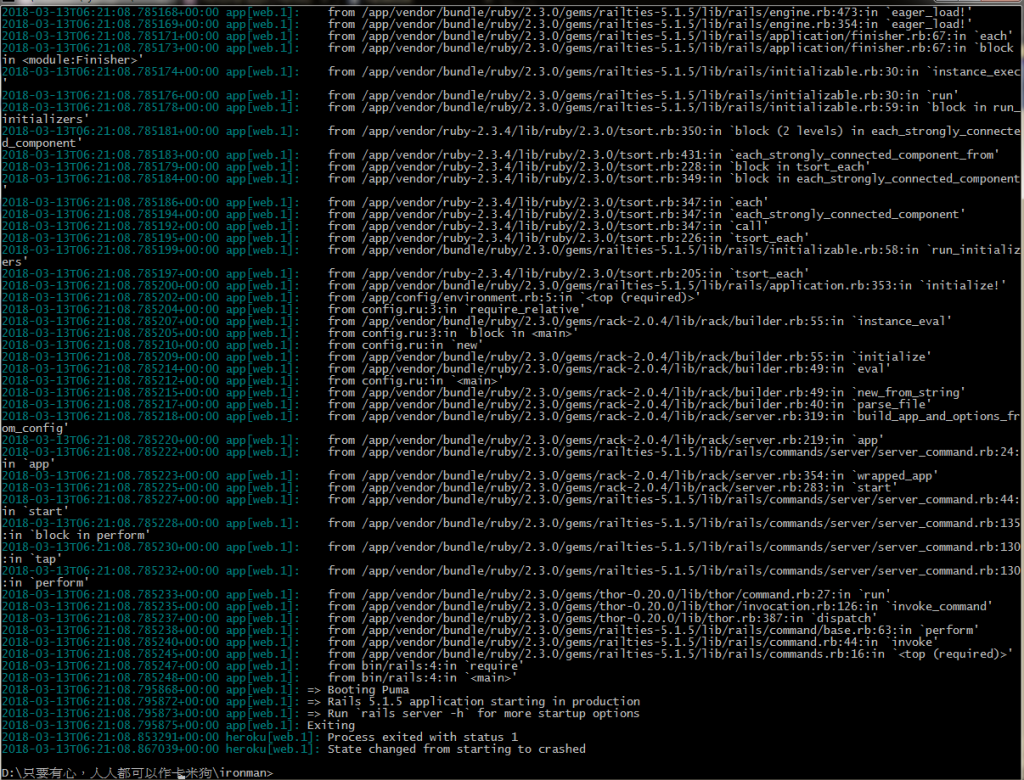This screenshot has width=1024, height=780.
Task: Click the 'Run `rails server -h`' hint line
Action: (483, 713)
